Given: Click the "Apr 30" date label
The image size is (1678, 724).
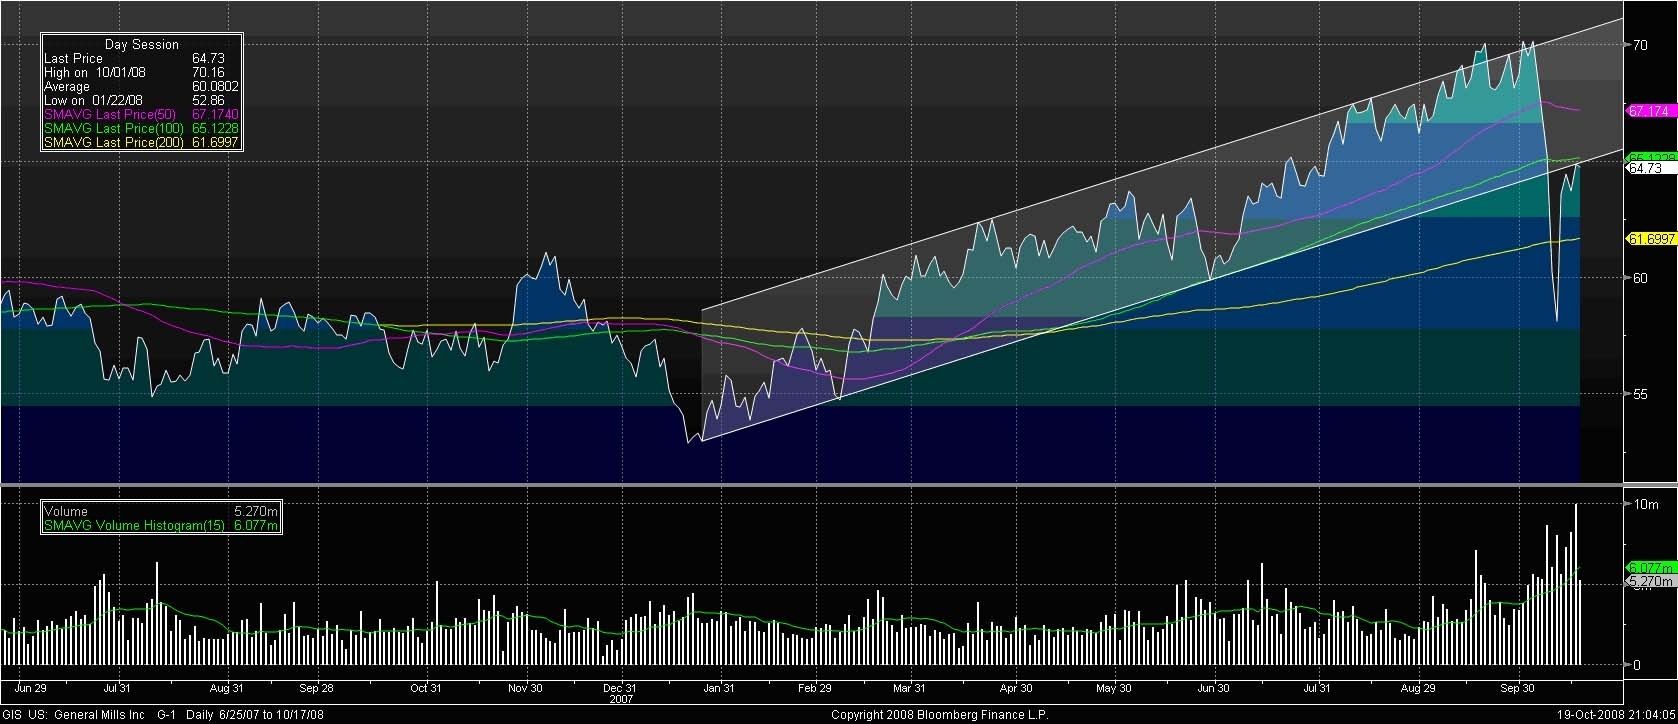Looking at the screenshot, I should click(1016, 689).
